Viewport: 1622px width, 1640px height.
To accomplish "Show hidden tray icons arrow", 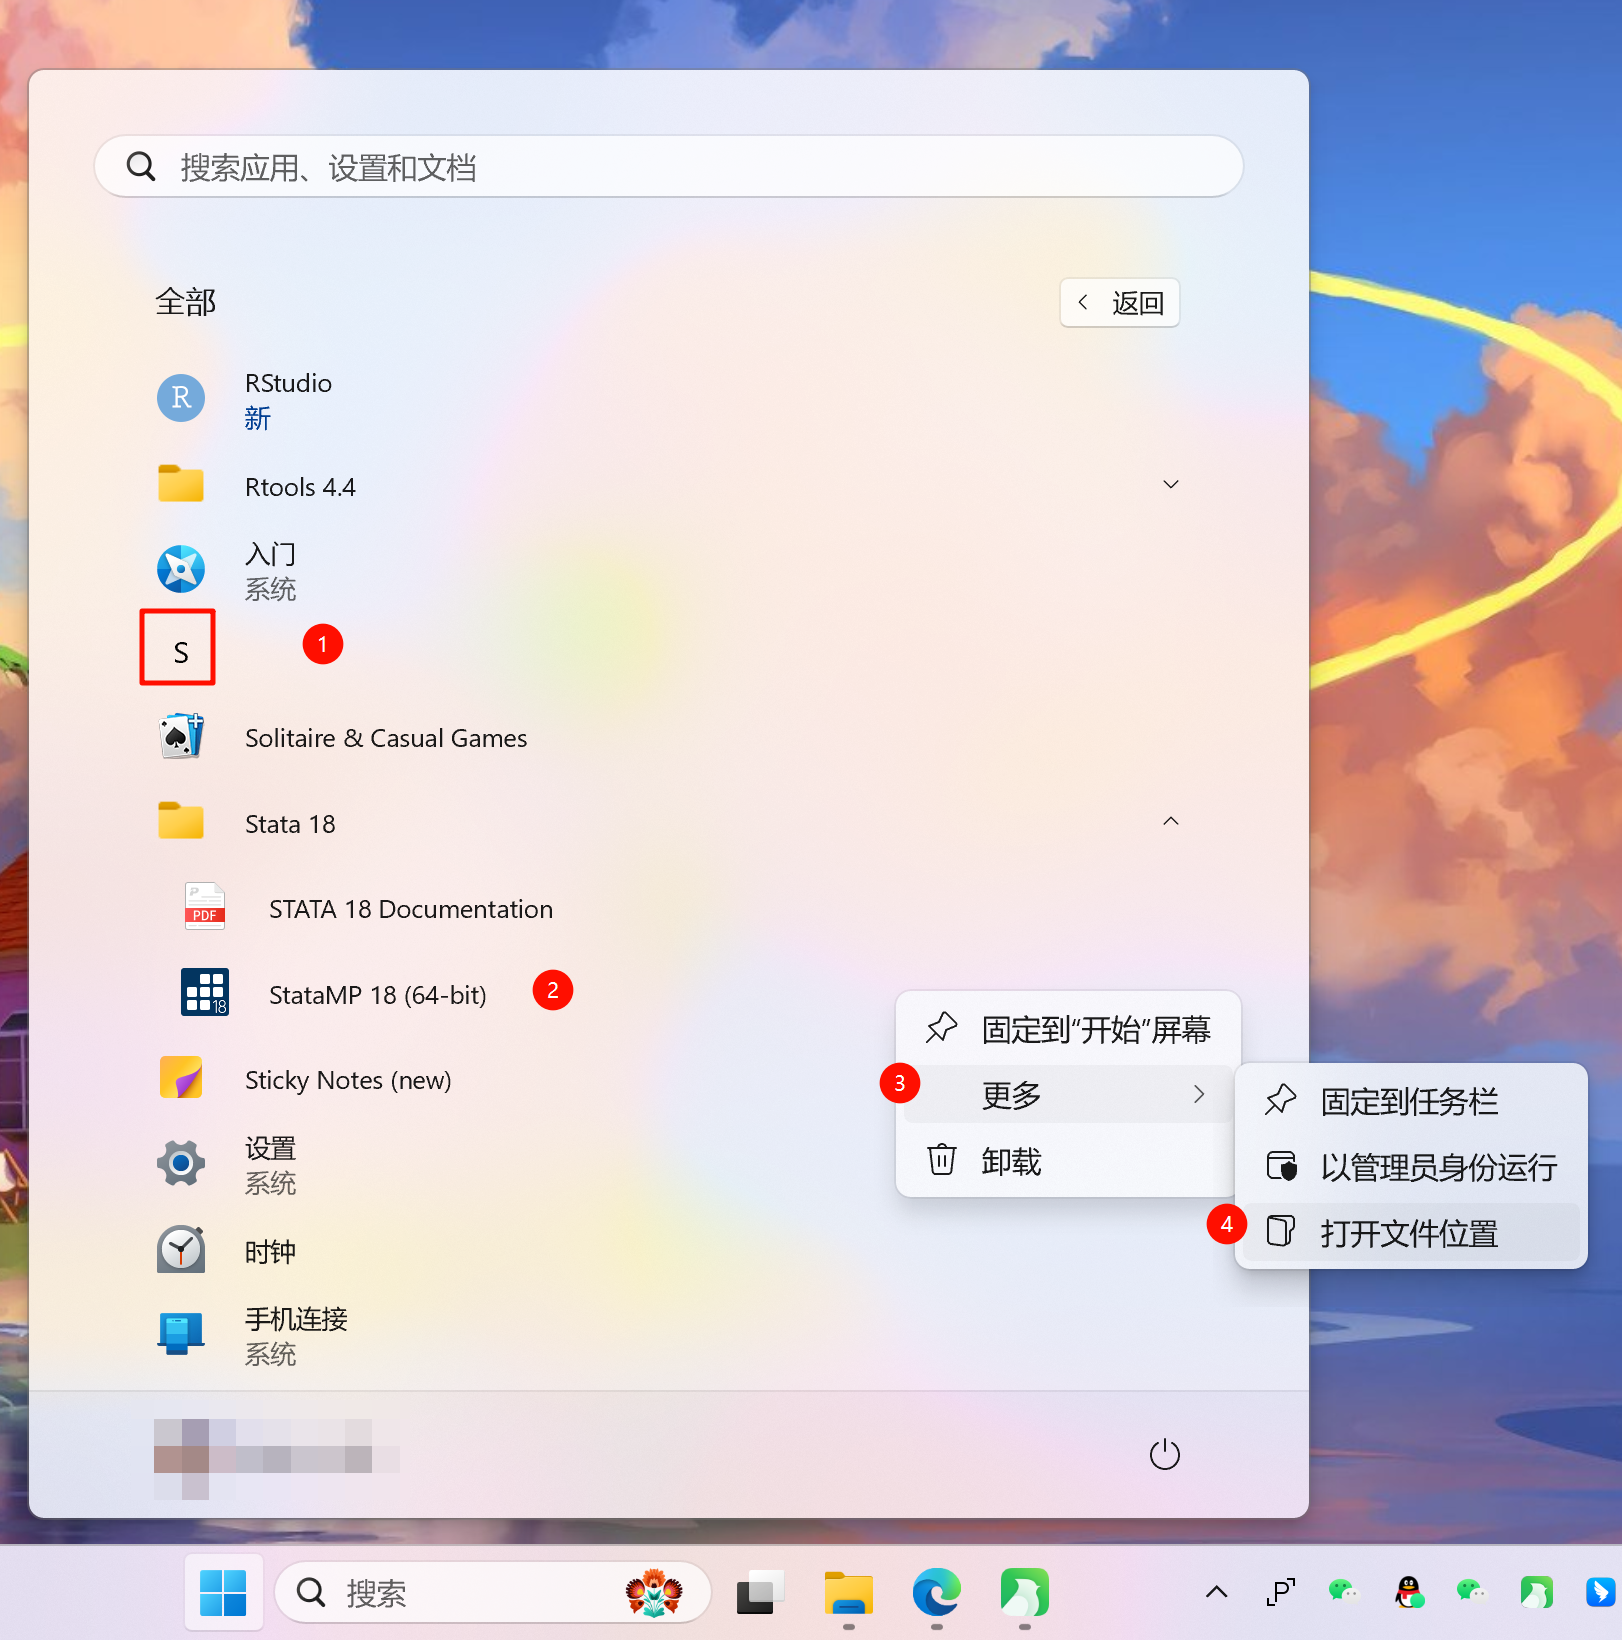I will click(1216, 1592).
